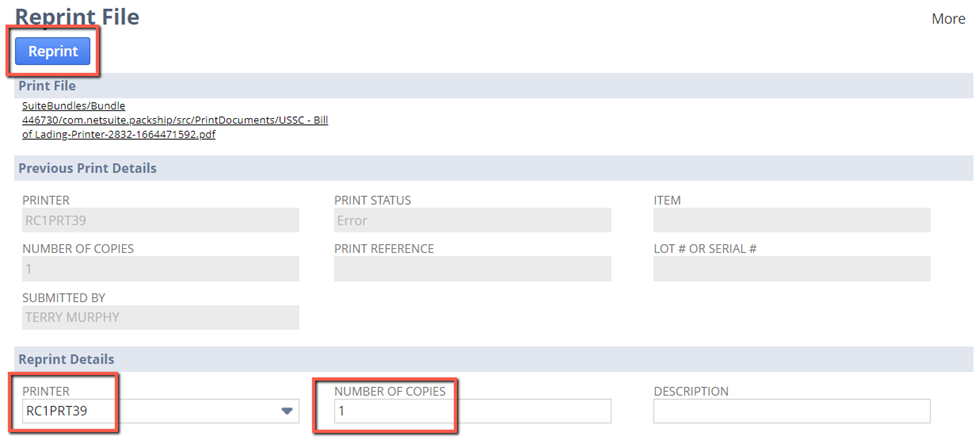Click the empty Item field

(791, 220)
